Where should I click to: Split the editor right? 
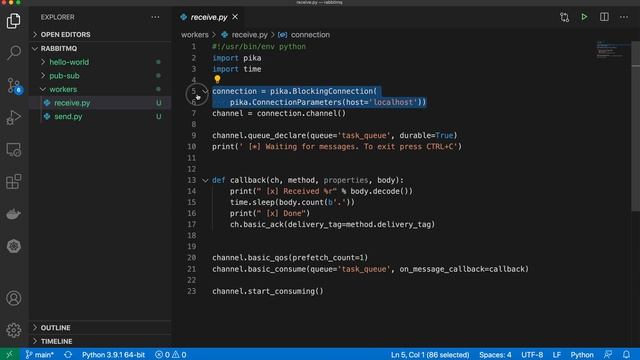(604, 17)
